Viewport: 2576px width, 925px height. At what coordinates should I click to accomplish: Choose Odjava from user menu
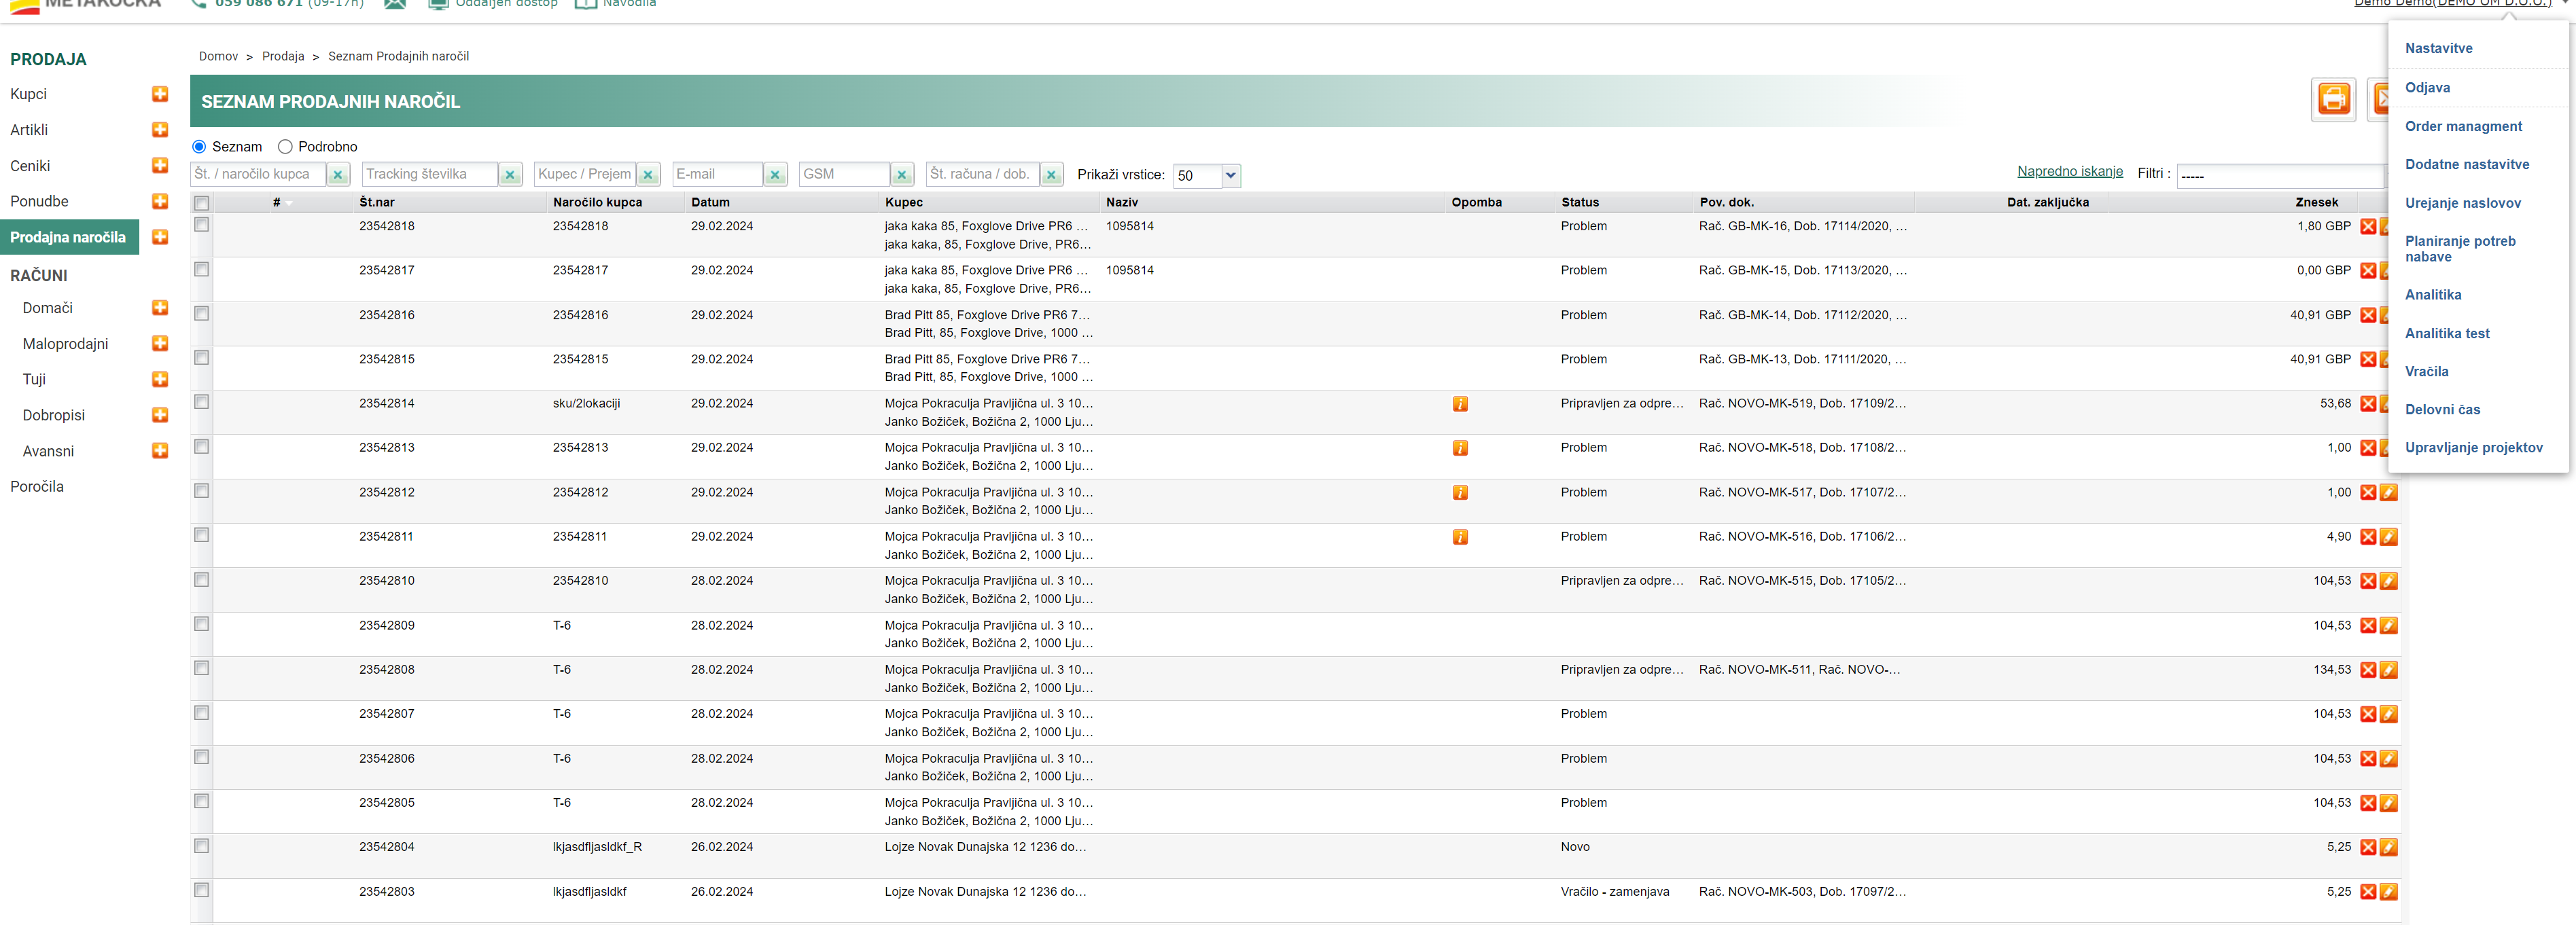click(x=2427, y=88)
